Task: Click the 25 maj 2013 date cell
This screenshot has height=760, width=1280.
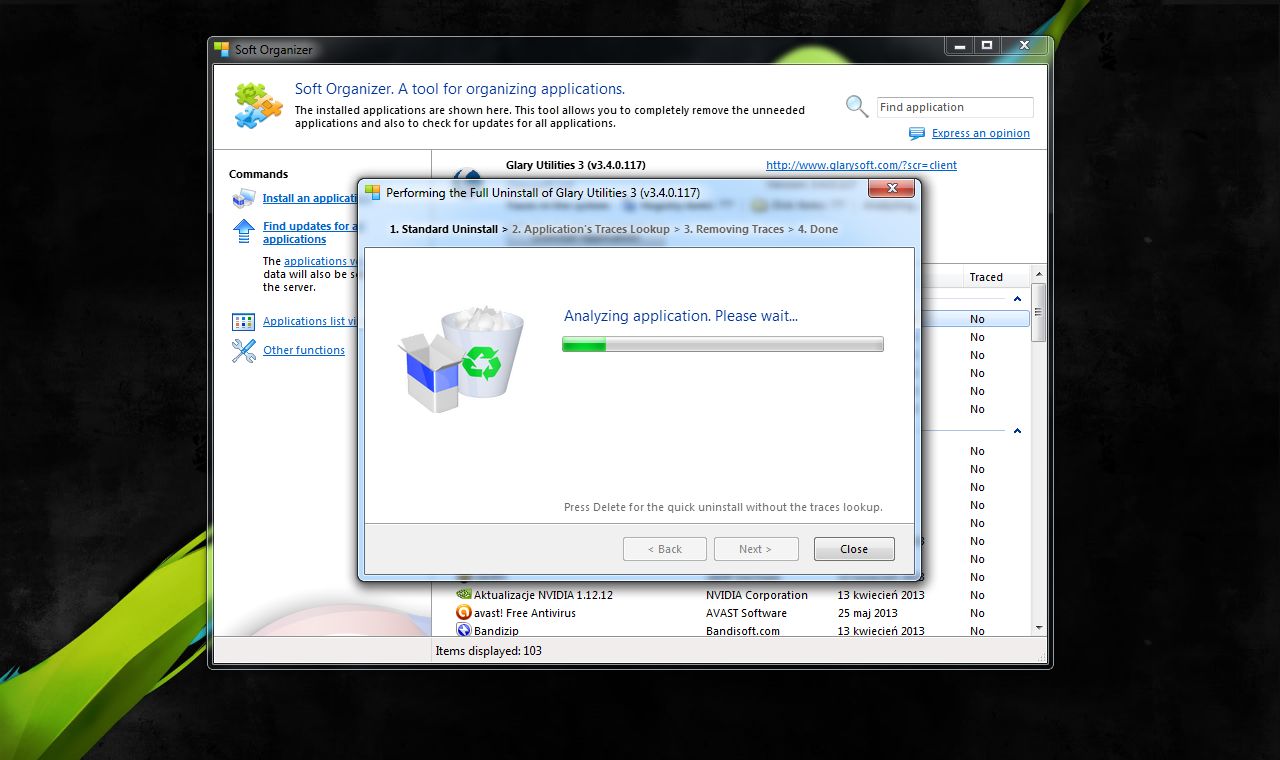Action: tap(868, 613)
